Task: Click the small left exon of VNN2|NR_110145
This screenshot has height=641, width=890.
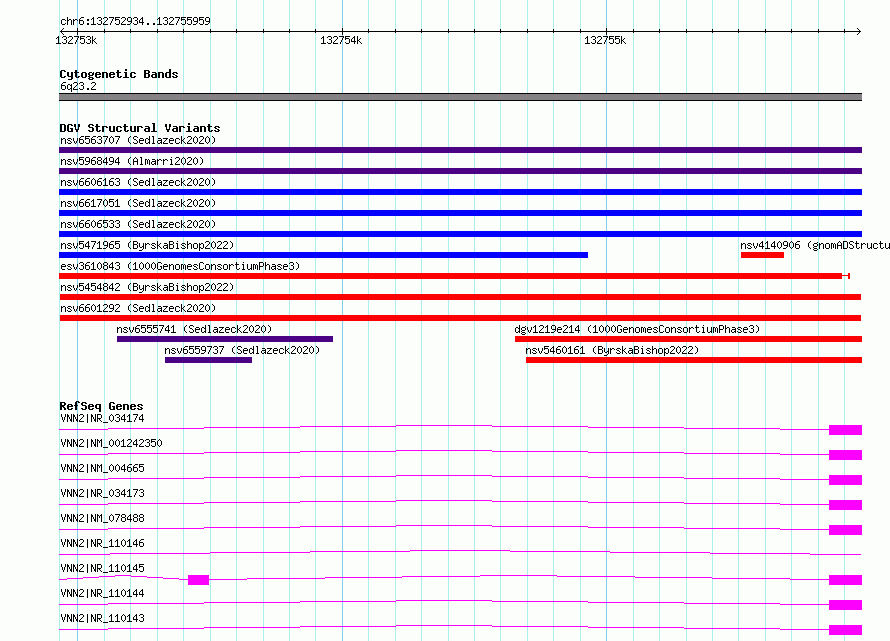Action: tap(198, 580)
